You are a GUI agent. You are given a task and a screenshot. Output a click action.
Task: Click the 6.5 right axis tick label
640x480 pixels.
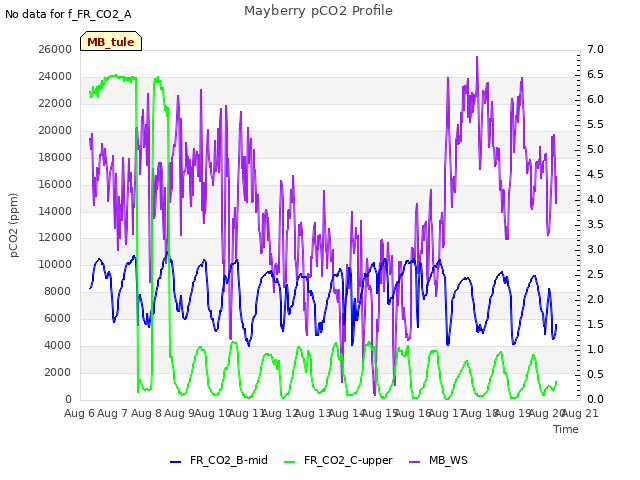(596, 74)
